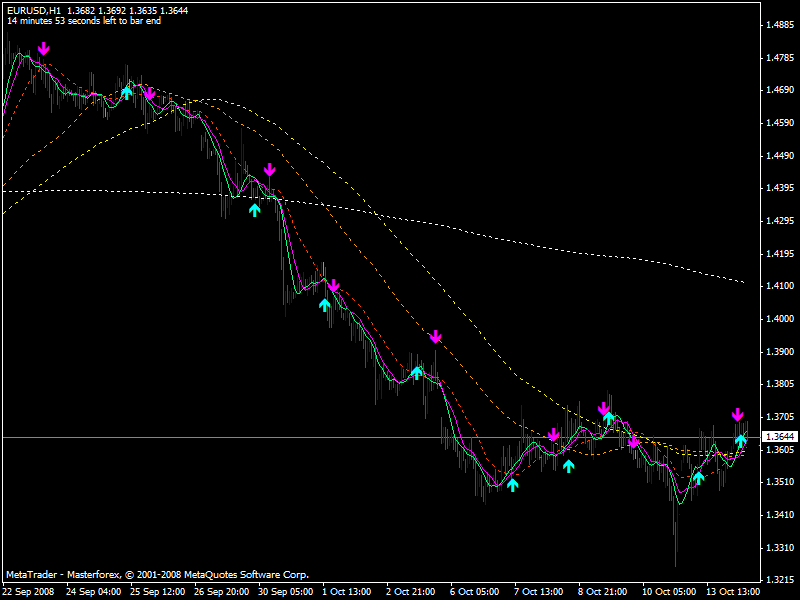Screen dimensions: 800x600
Task: Click the '2 Oct 21:00' time label
Action: [x=411, y=592]
